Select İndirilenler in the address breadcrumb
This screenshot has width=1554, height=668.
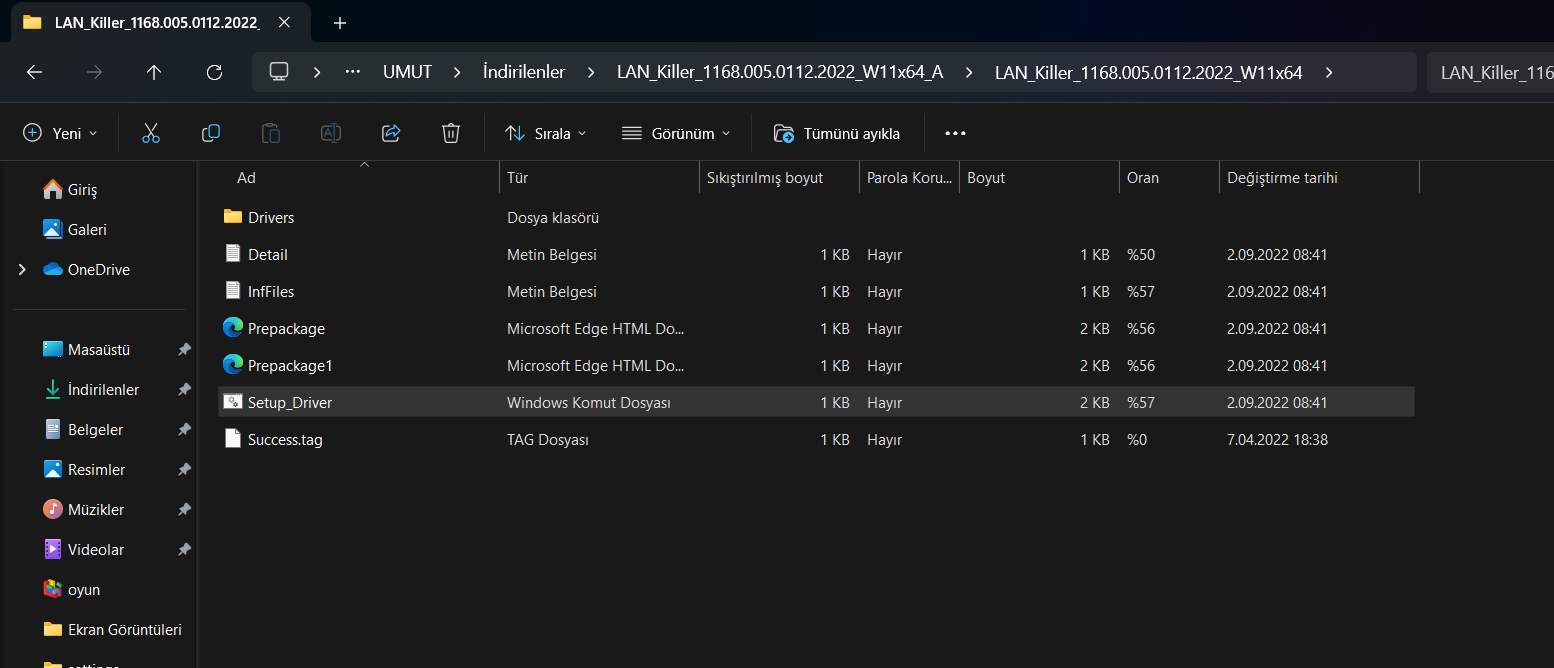pyautogui.click(x=524, y=72)
